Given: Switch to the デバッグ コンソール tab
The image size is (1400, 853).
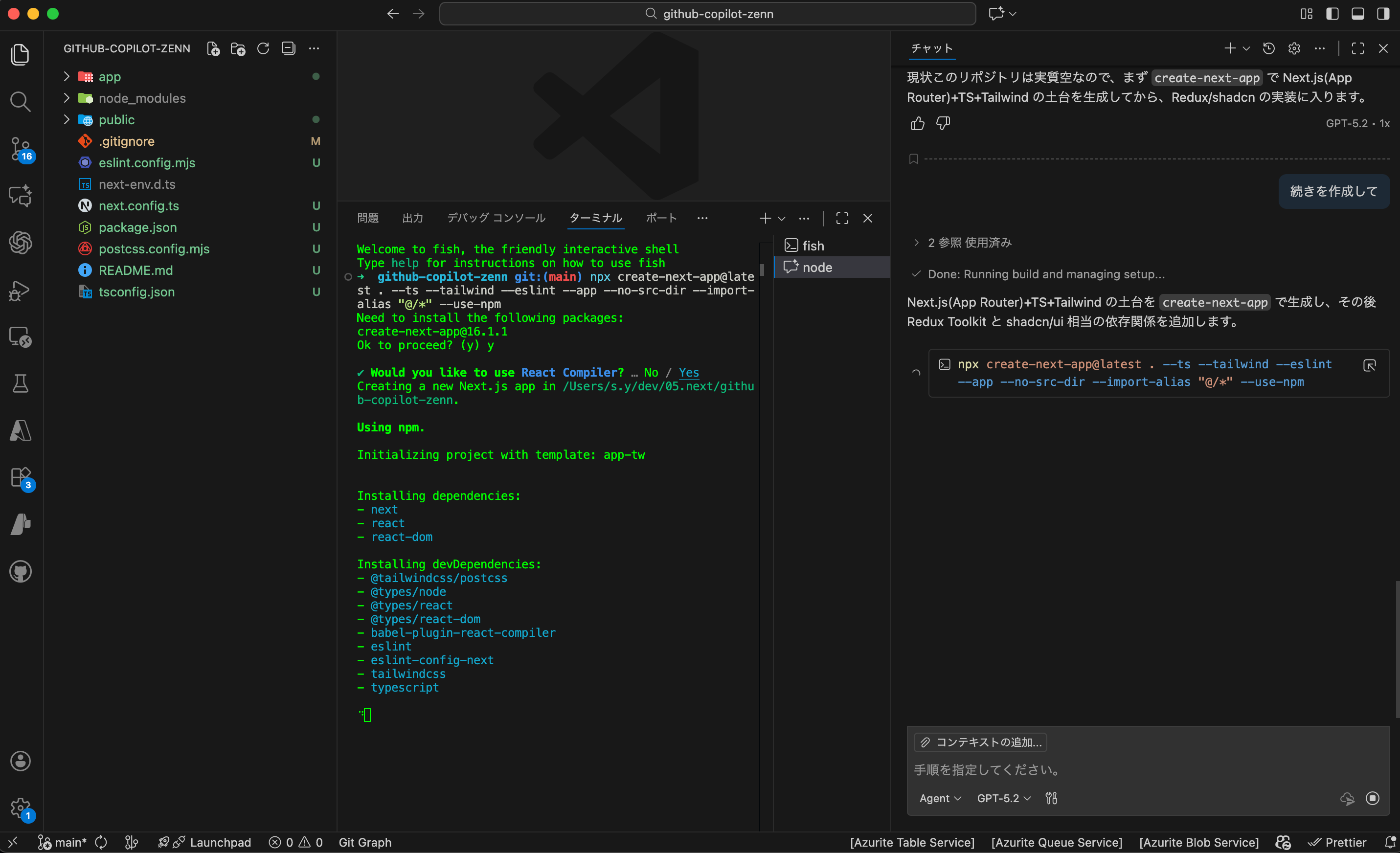Looking at the screenshot, I should 496,218.
